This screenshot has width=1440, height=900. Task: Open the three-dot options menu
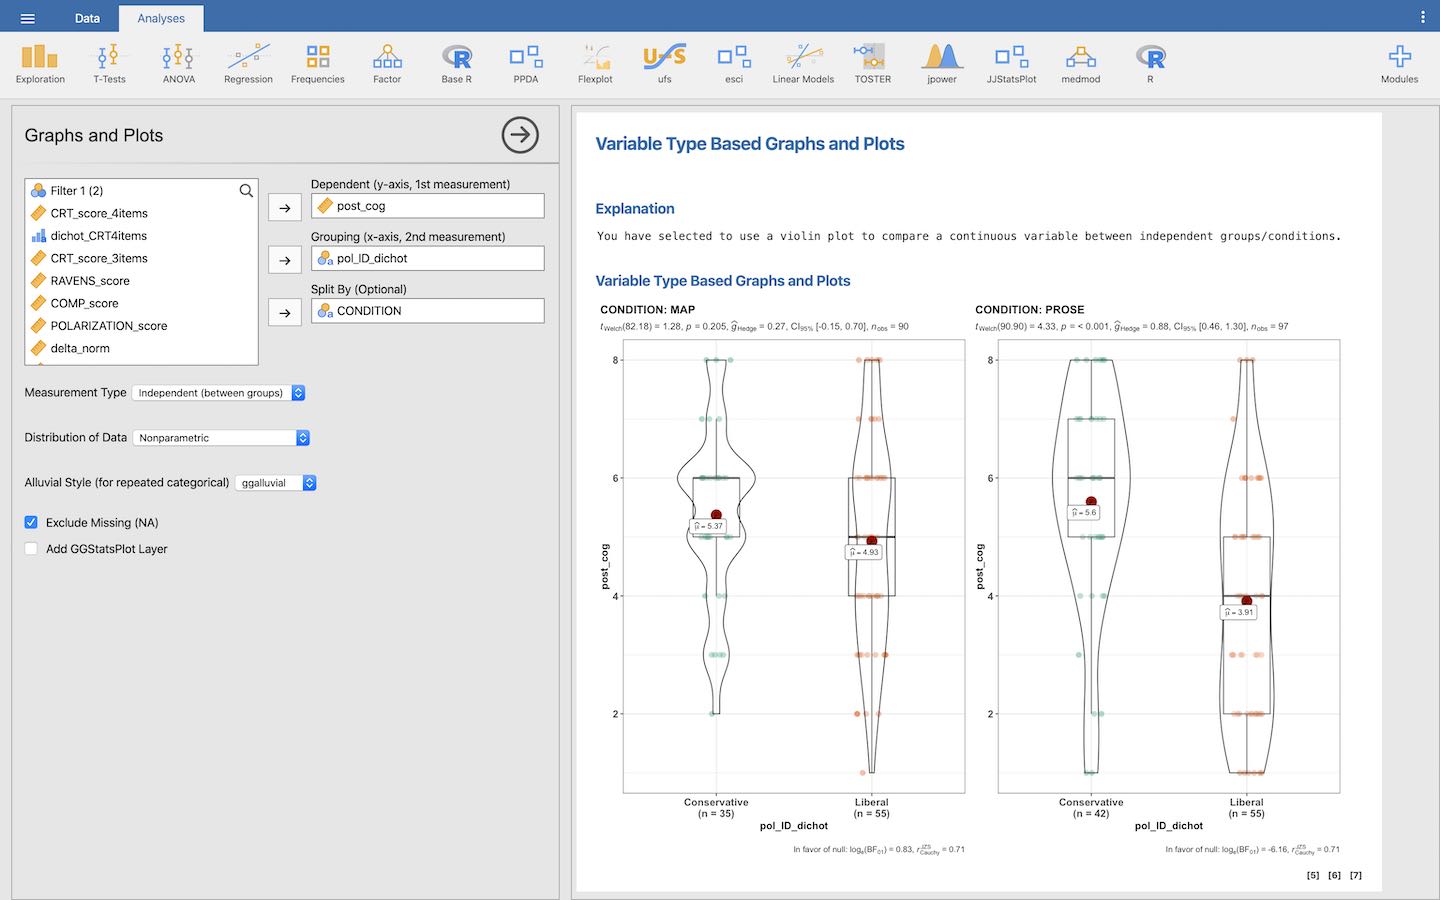(1422, 17)
